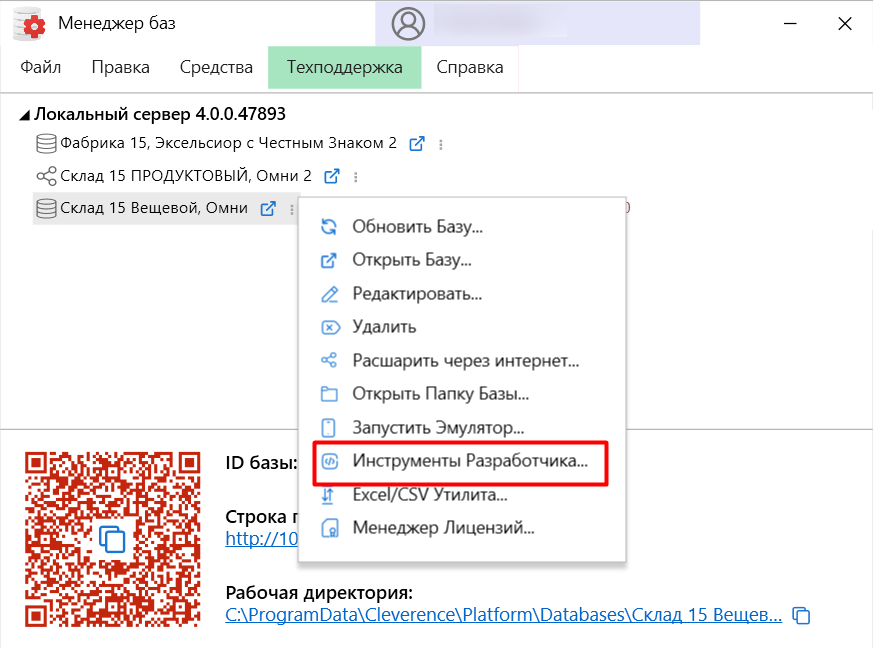The image size is (873, 648).
Task: Open Менеджер Лицензий from the menu
Action: click(433, 528)
